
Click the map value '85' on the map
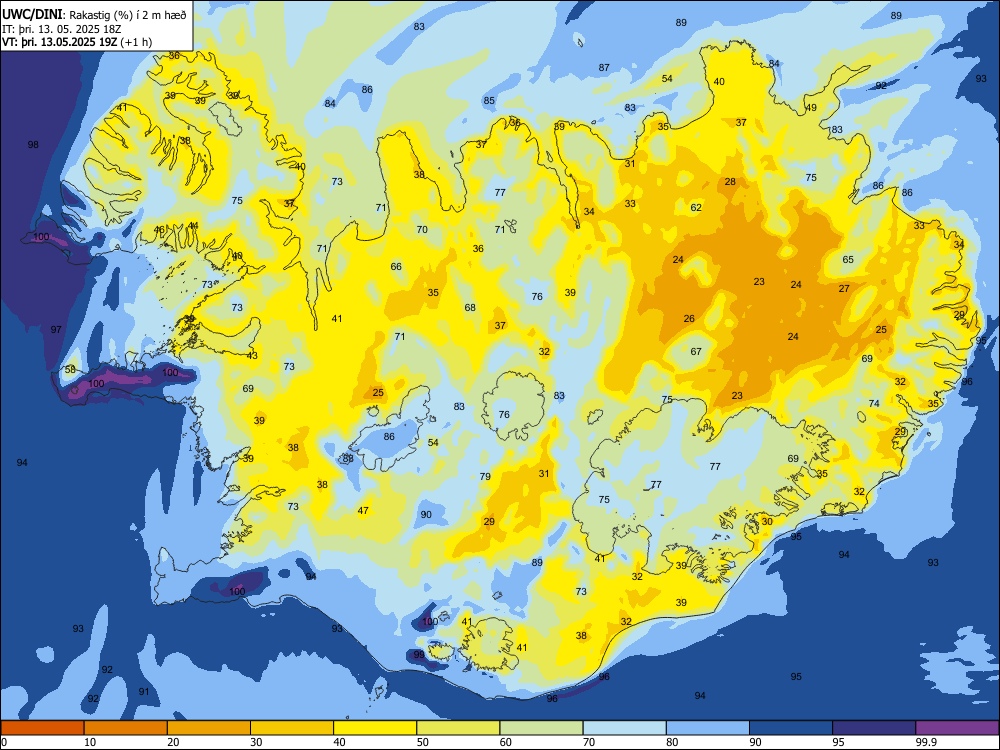489,101
